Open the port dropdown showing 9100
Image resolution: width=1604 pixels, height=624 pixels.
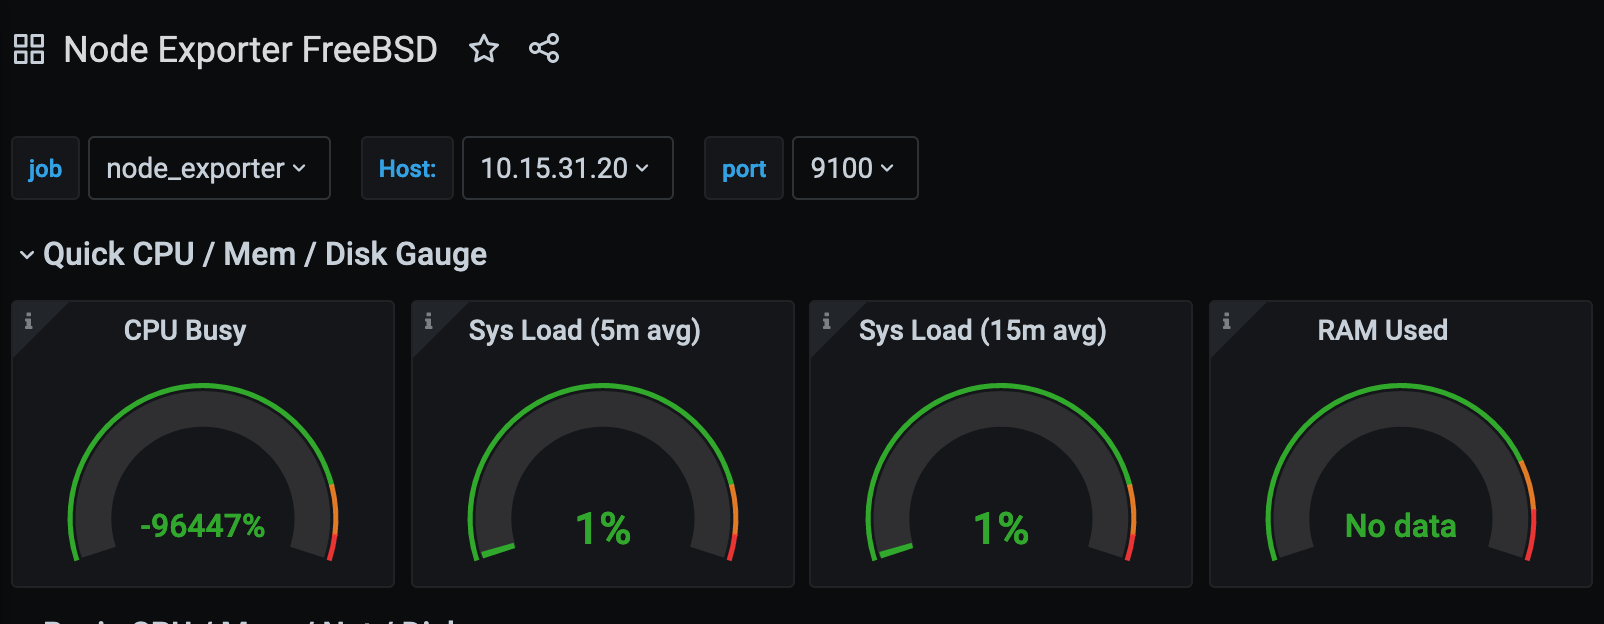point(855,168)
